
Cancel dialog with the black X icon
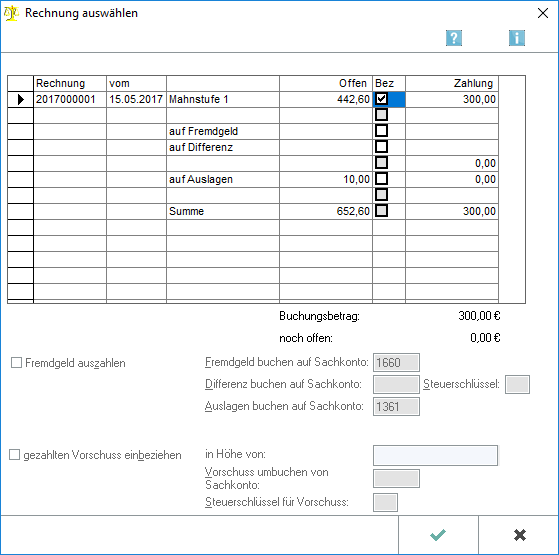(x=519, y=535)
